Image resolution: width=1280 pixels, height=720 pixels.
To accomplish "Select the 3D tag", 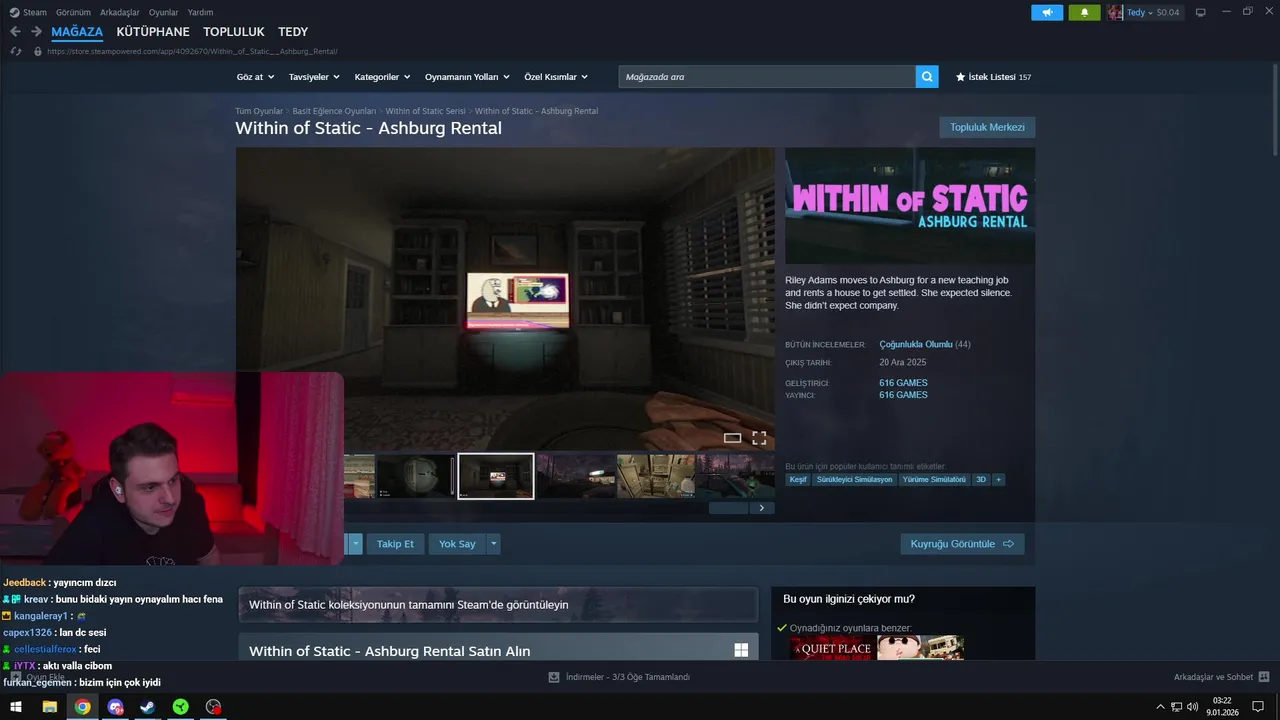I will pyautogui.click(x=981, y=480).
